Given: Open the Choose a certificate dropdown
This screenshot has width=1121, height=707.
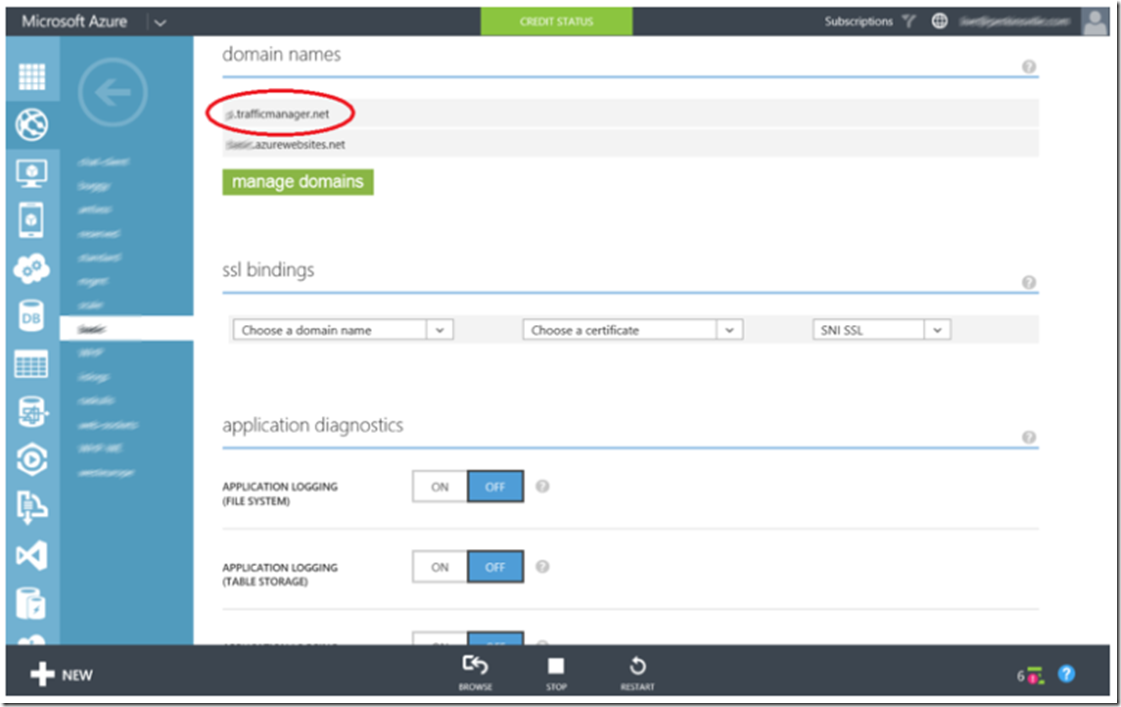Looking at the screenshot, I should click(x=633, y=330).
